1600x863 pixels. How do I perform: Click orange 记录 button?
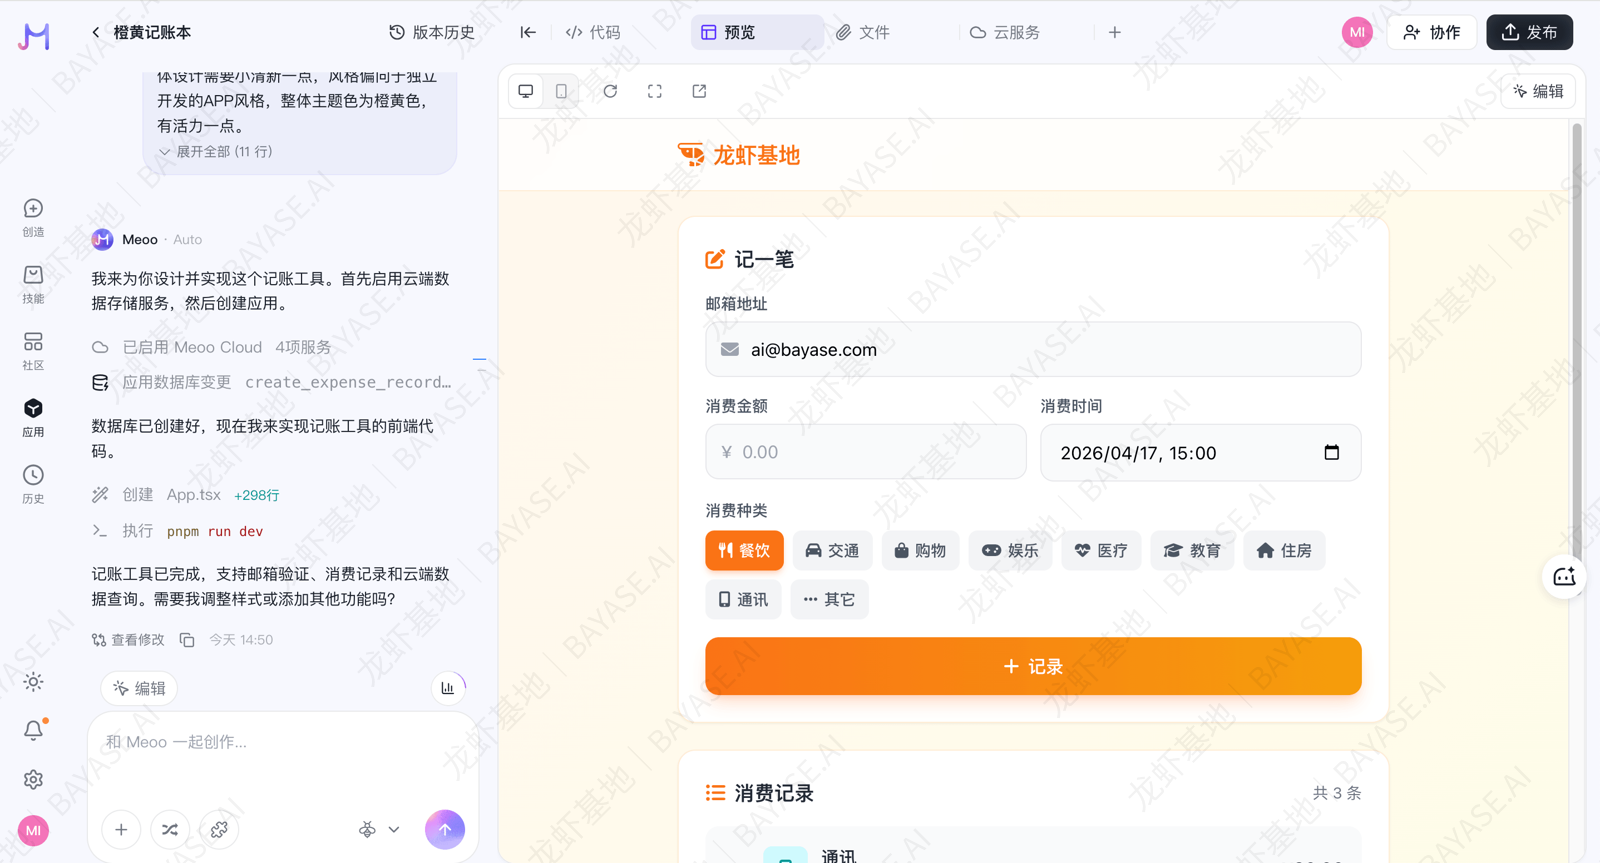click(1033, 666)
